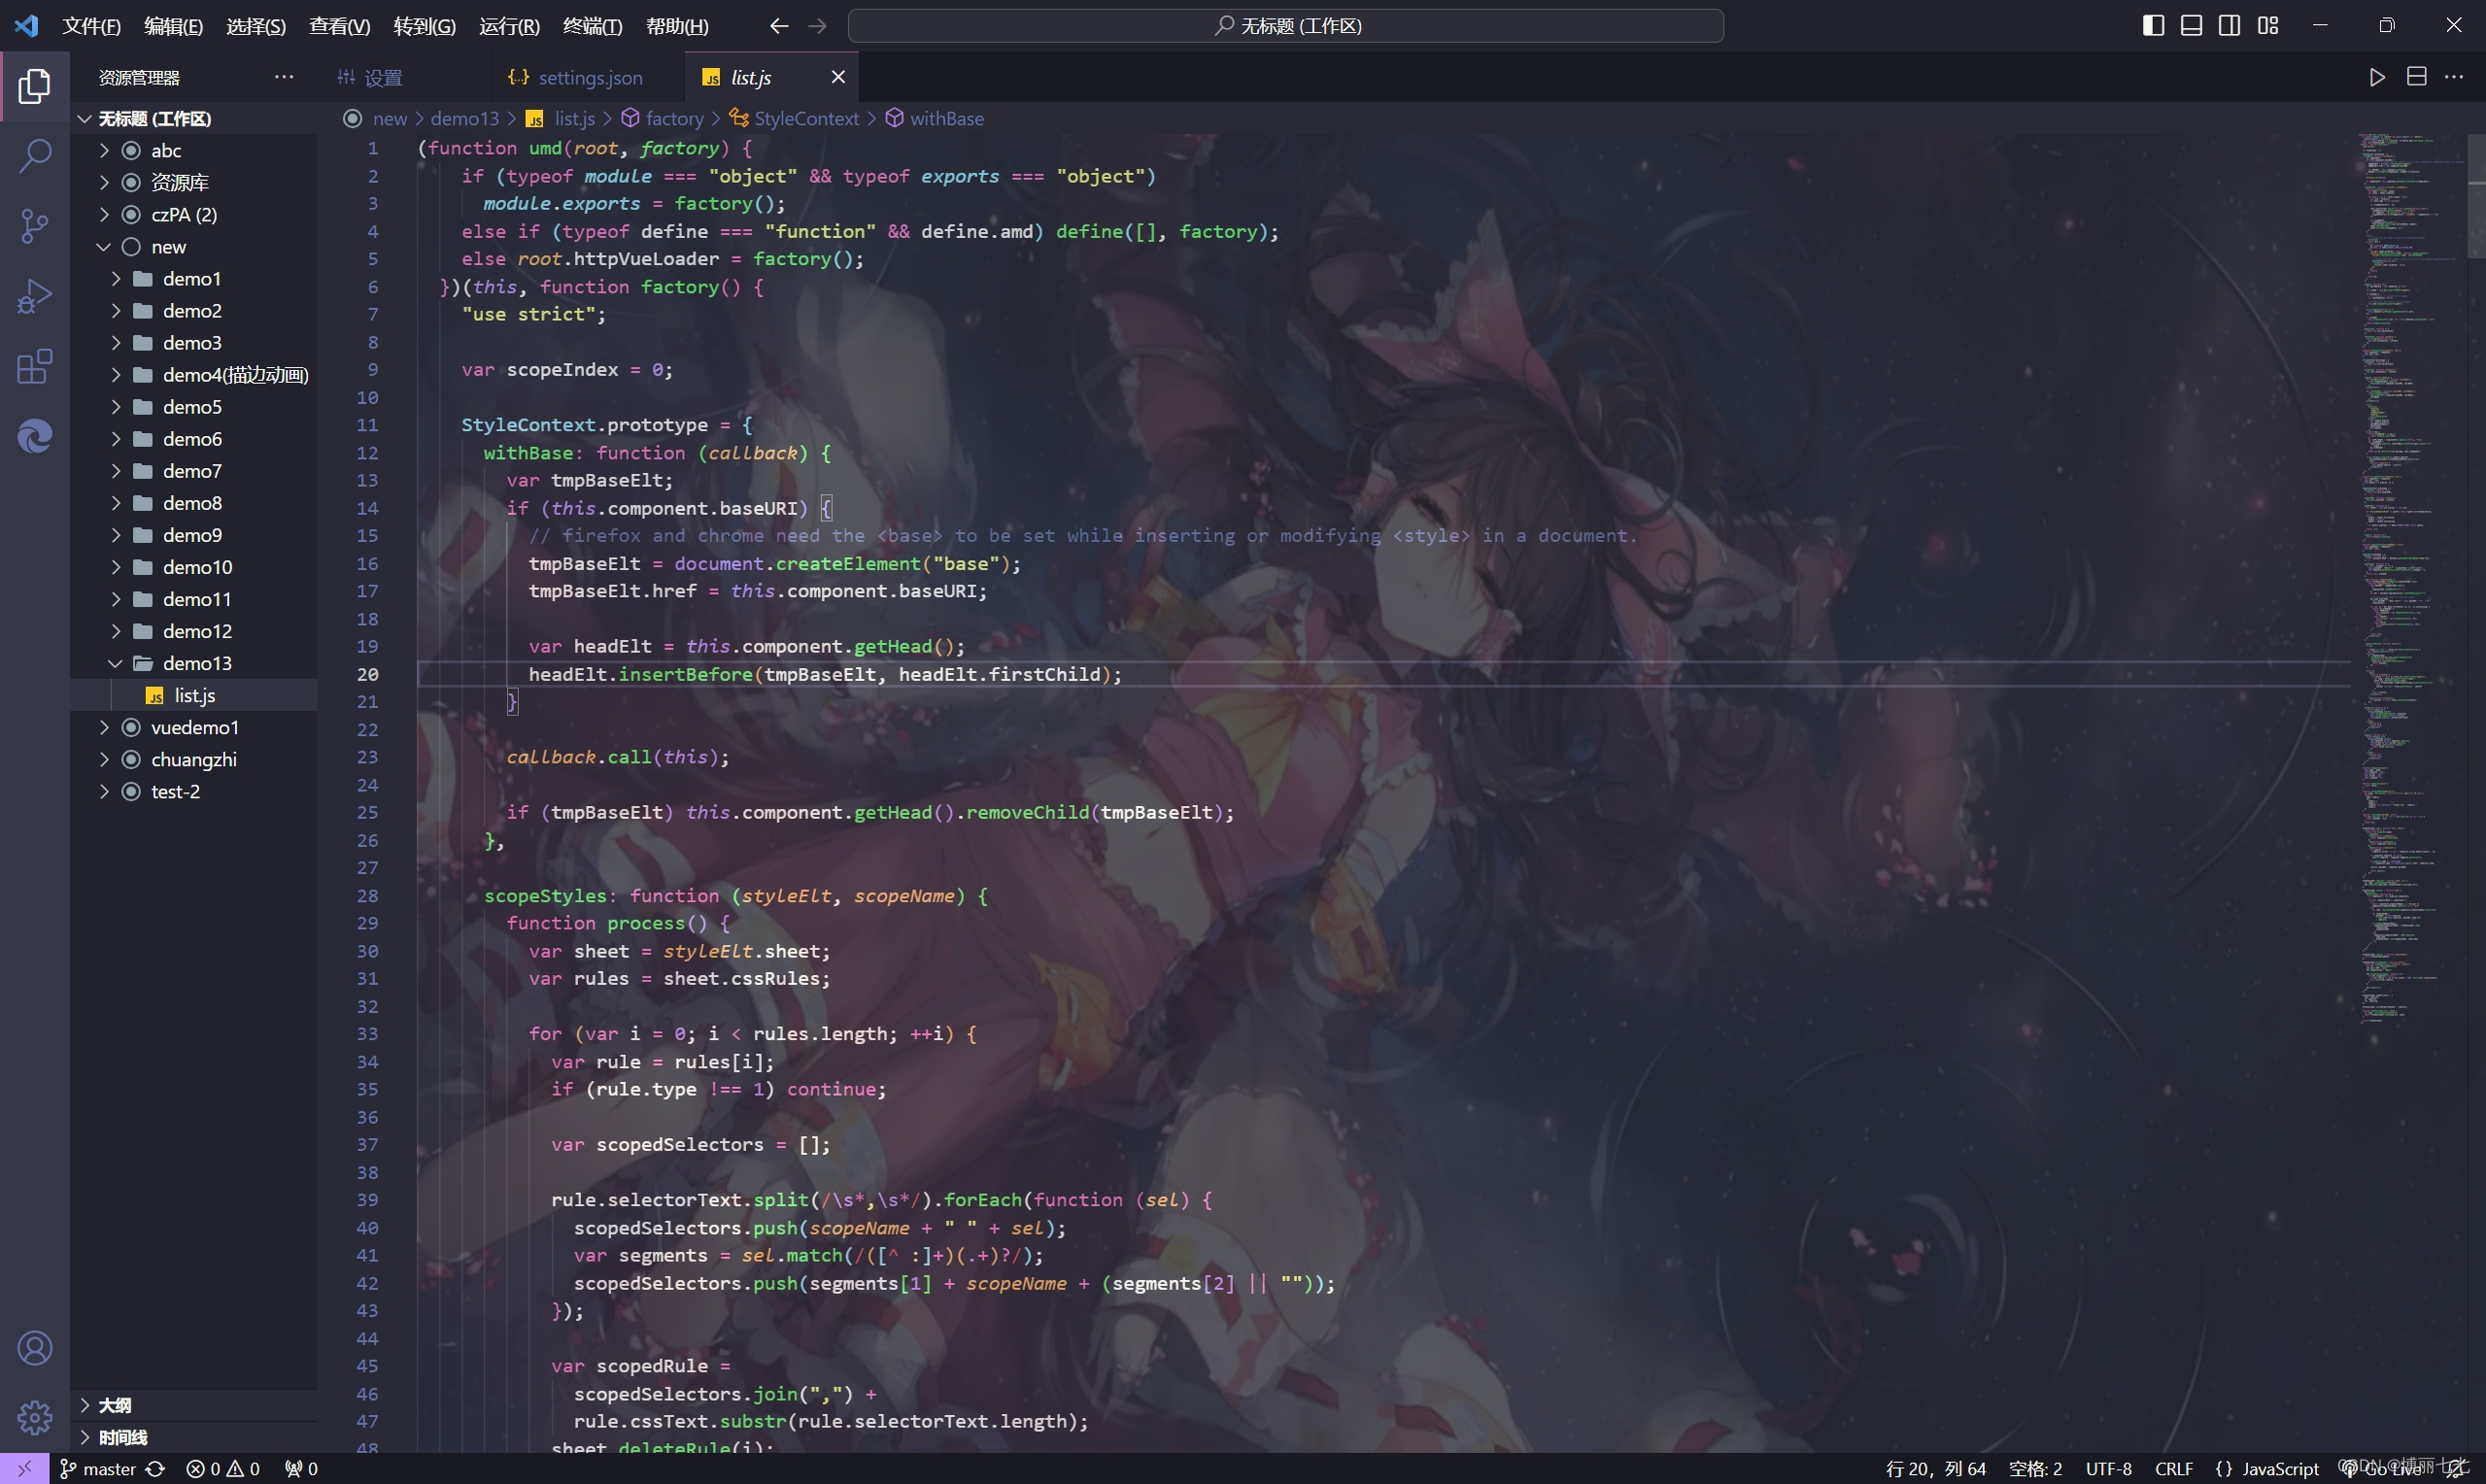
Task: Open the Search view in activity bar
Action: [x=35, y=156]
